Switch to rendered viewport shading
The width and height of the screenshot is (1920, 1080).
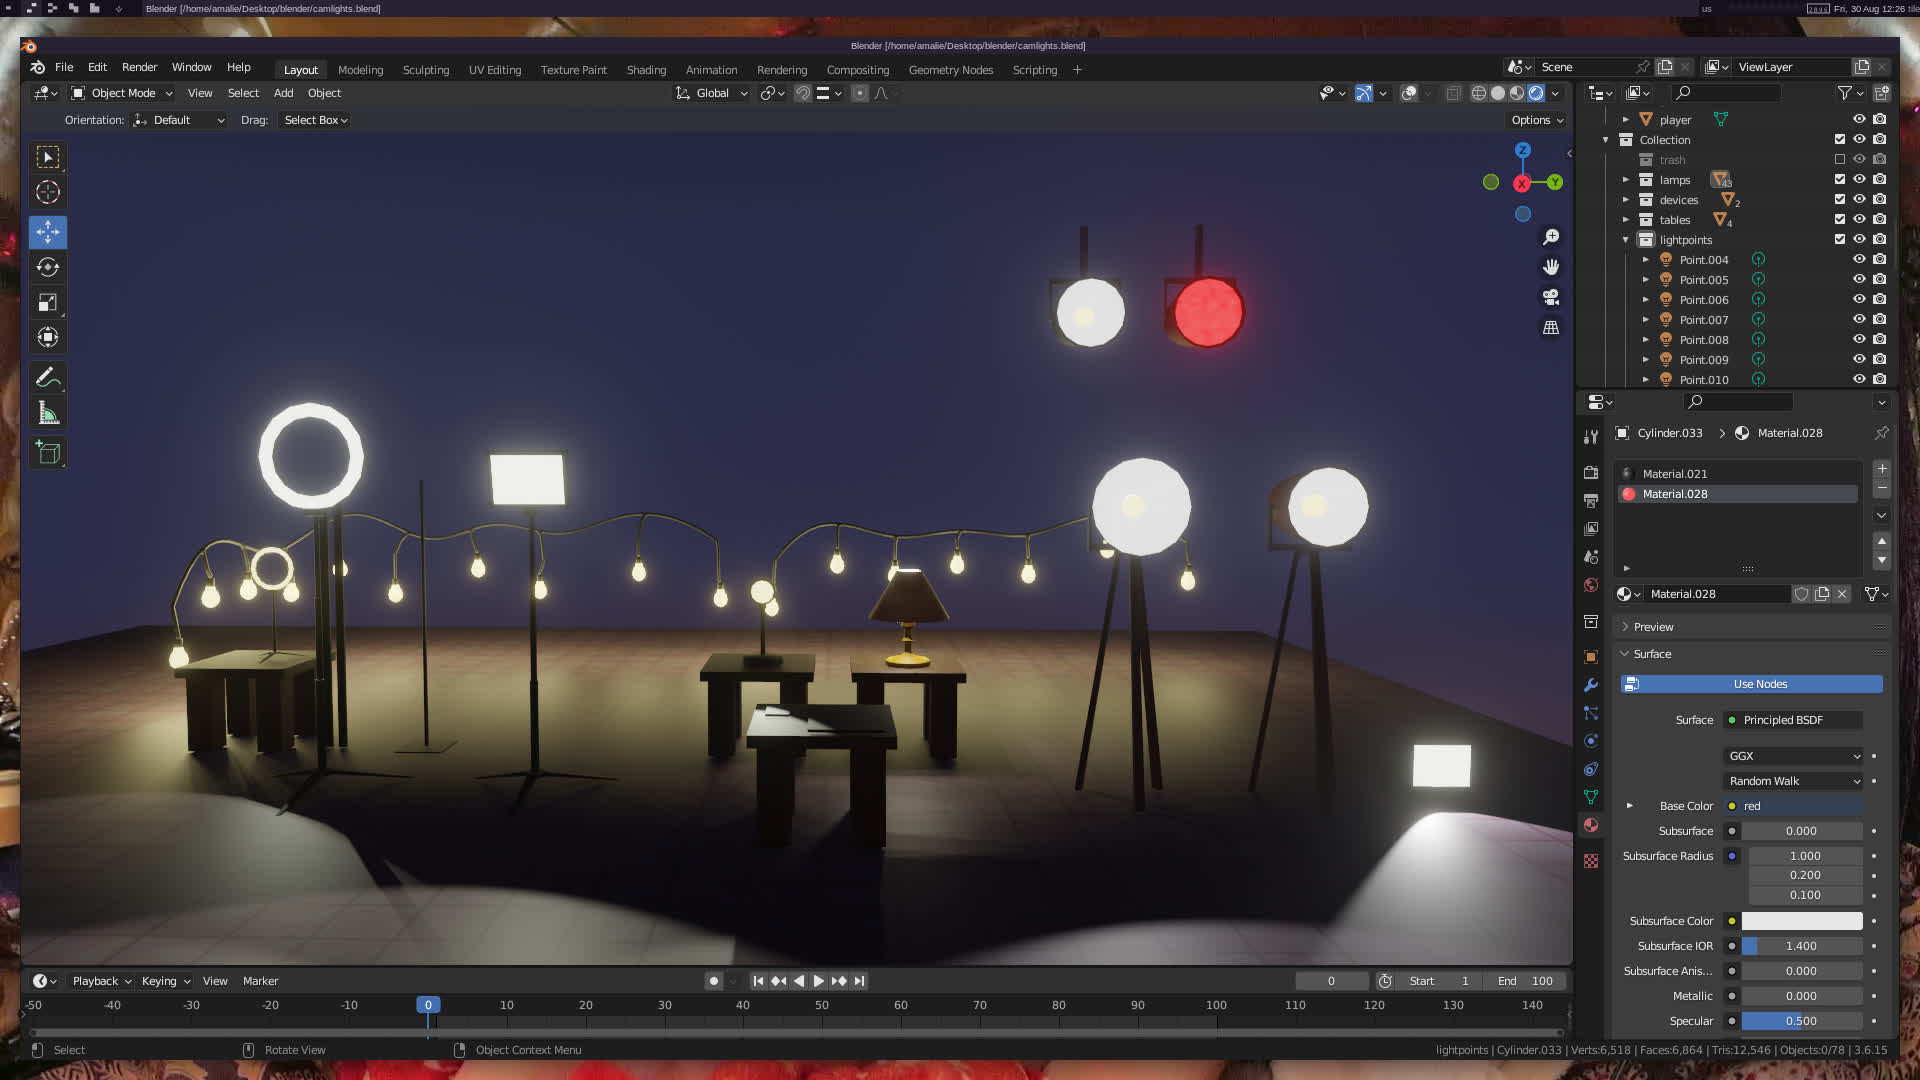coord(1536,93)
